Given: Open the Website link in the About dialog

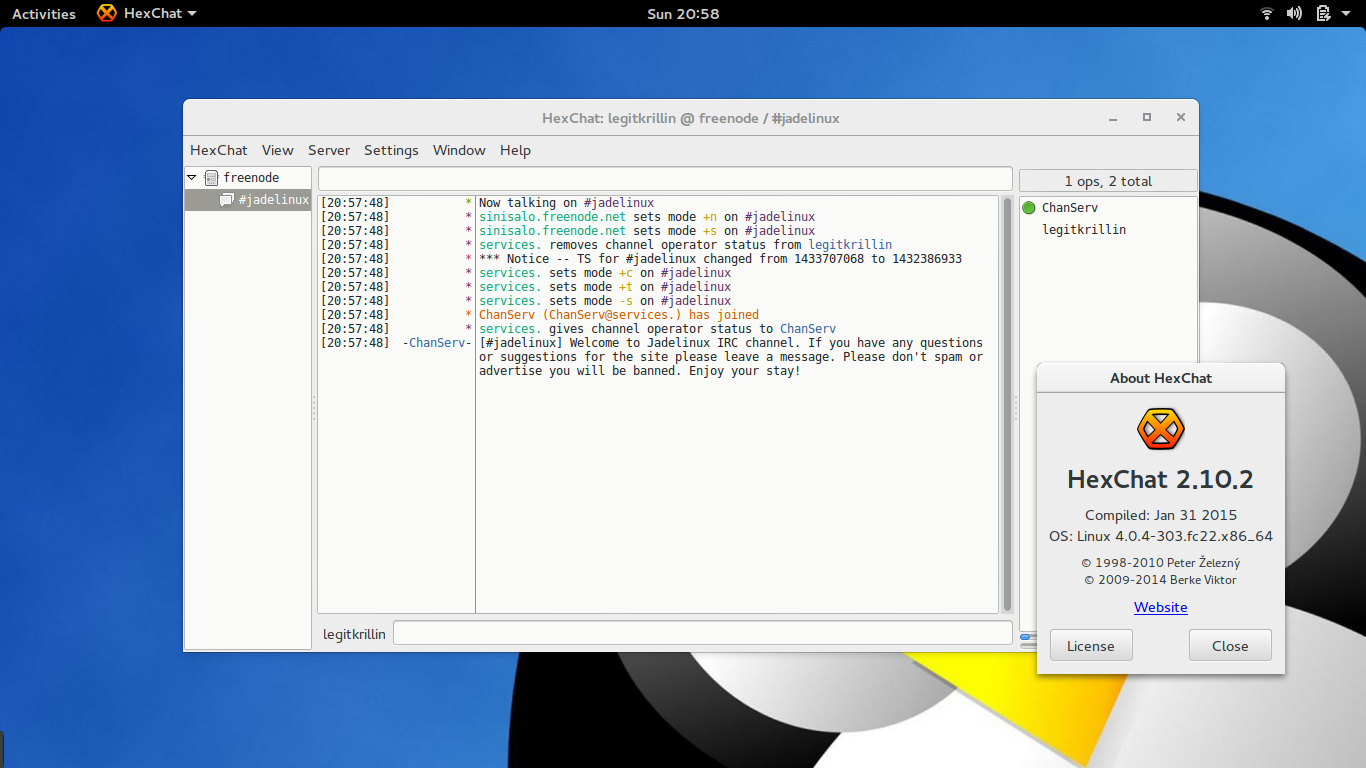Looking at the screenshot, I should 1161,607.
